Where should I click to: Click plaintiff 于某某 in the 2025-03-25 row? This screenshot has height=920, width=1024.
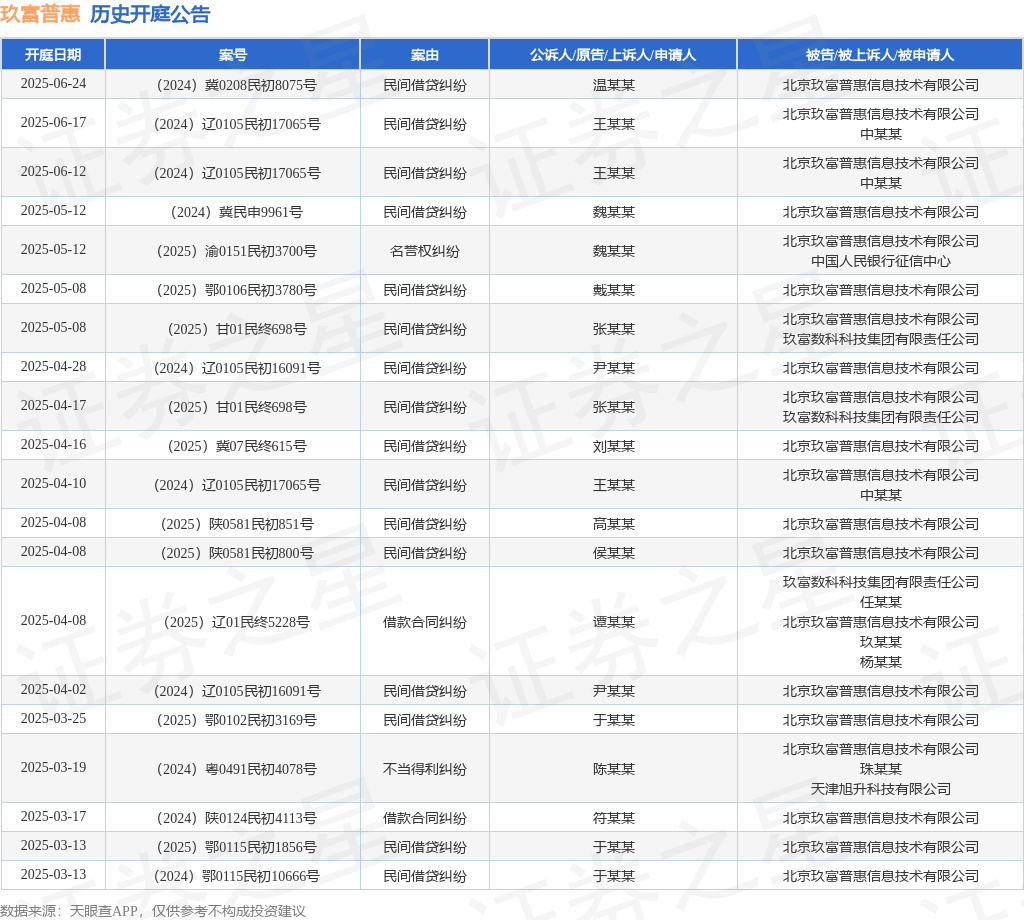pyautogui.click(x=613, y=720)
